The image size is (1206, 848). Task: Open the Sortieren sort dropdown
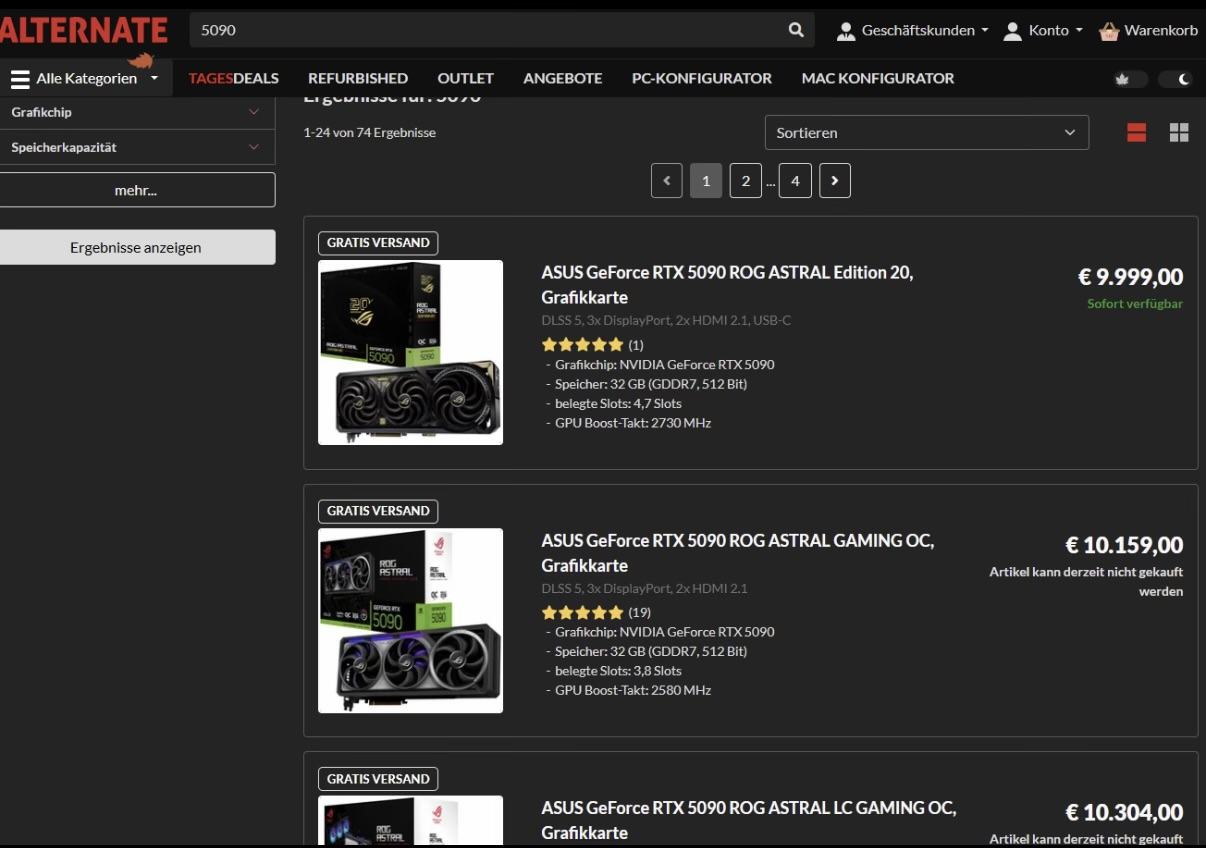926,132
